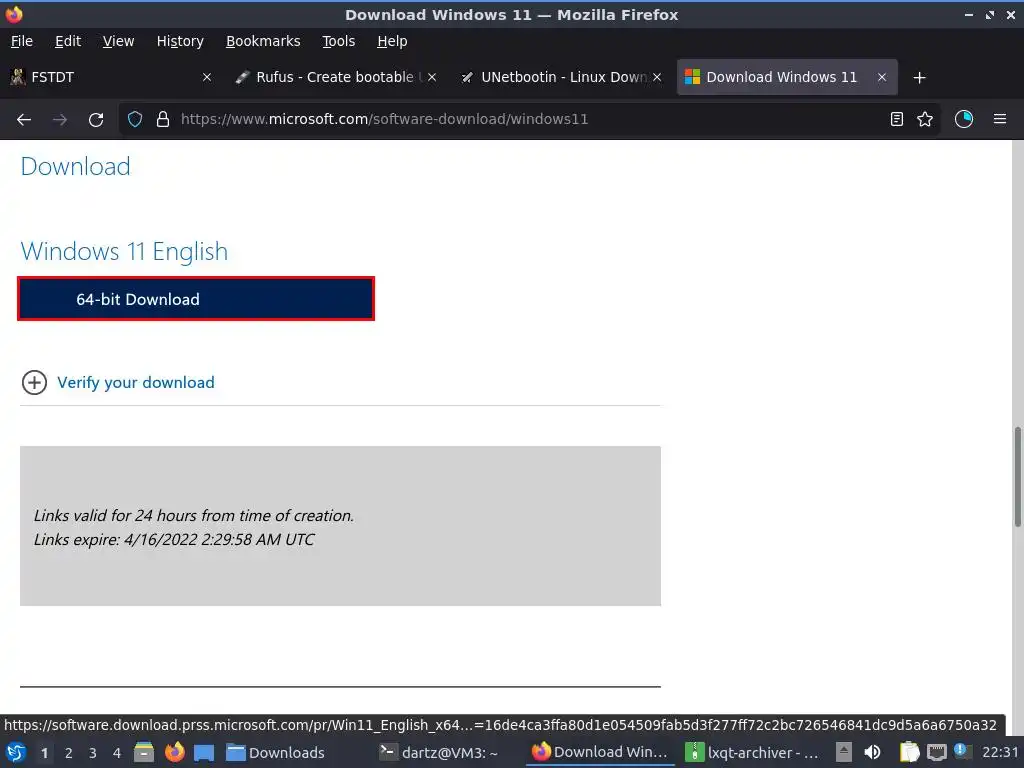Image resolution: width=1024 pixels, height=768 pixels.
Task: Go back to the previous page
Action: click(24, 120)
